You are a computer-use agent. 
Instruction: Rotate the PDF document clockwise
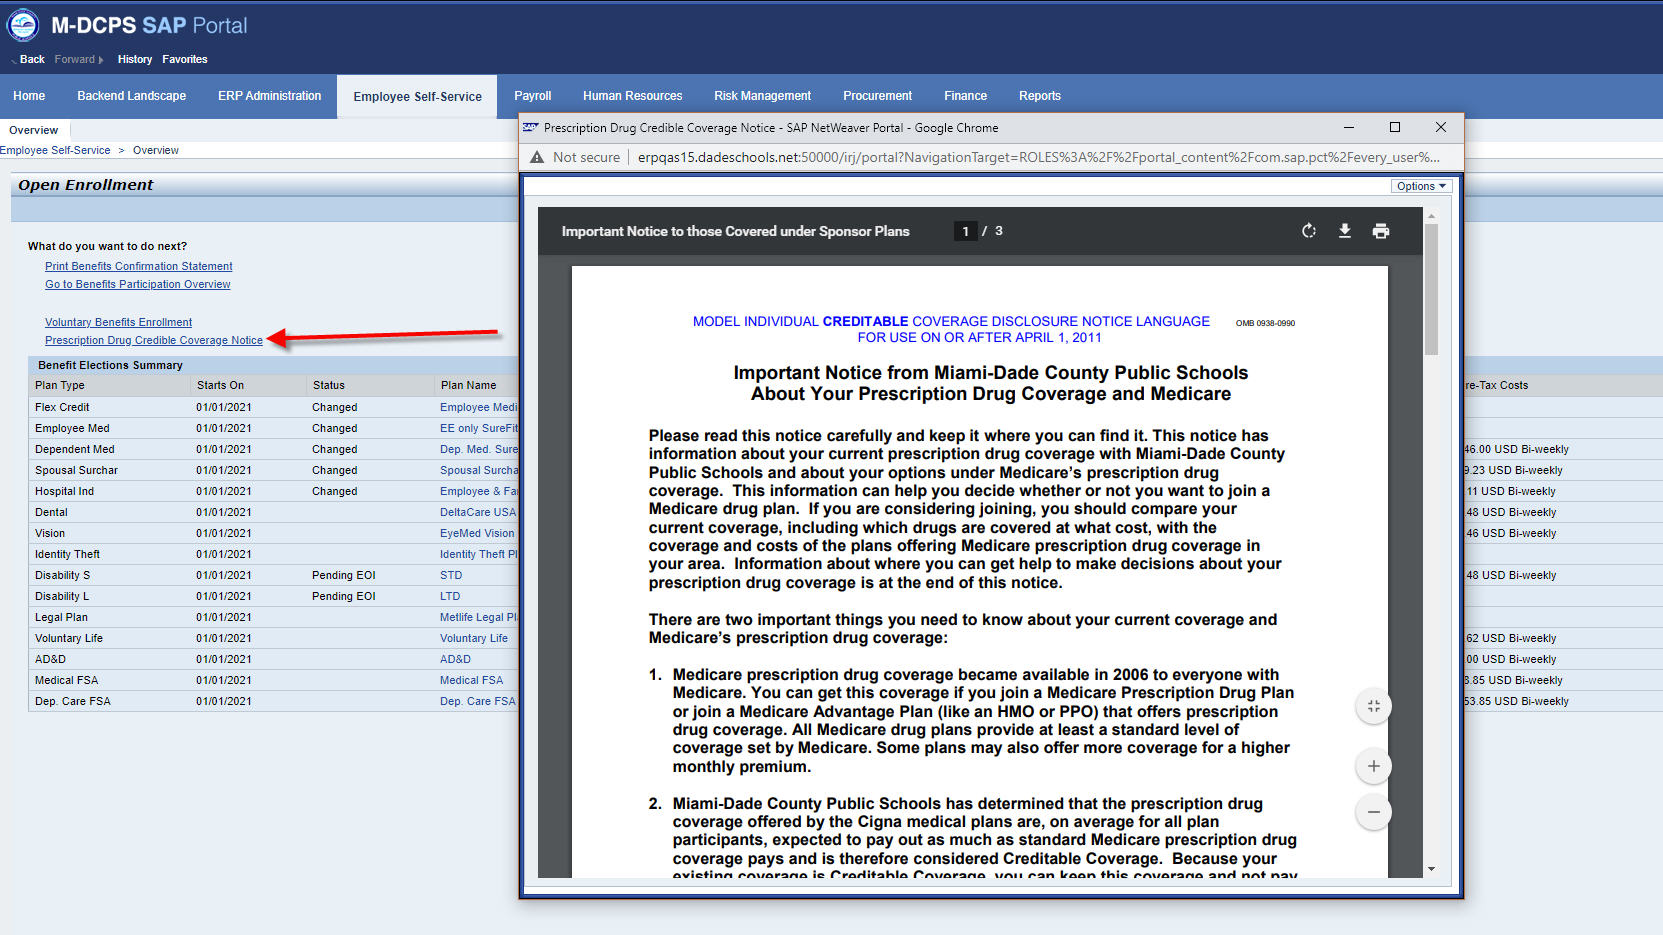tap(1308, 231)
